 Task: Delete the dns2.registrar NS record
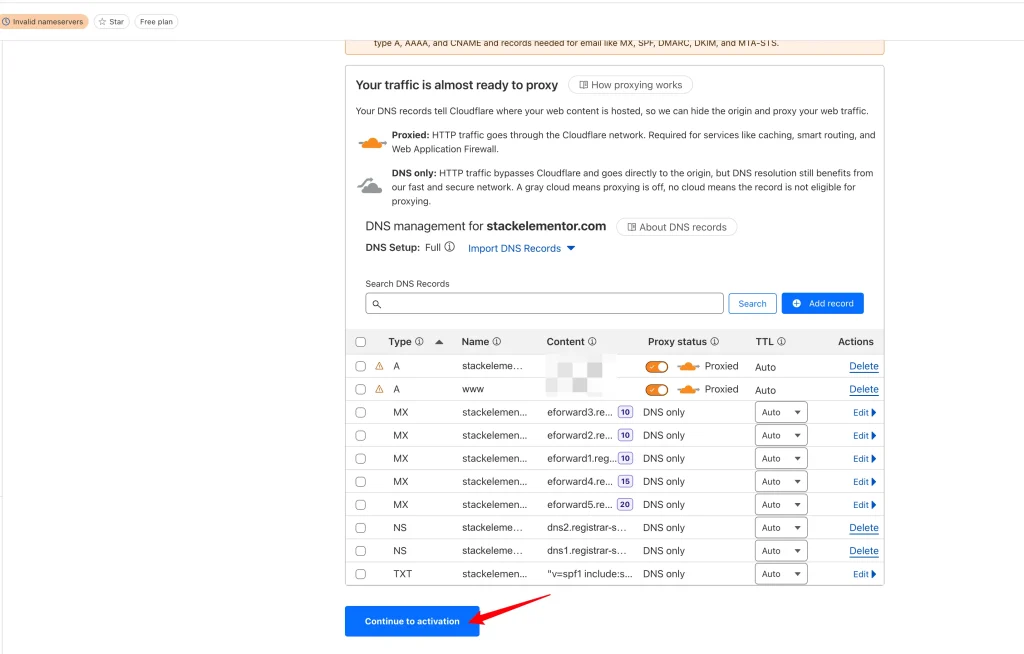(x=863, y=528)
